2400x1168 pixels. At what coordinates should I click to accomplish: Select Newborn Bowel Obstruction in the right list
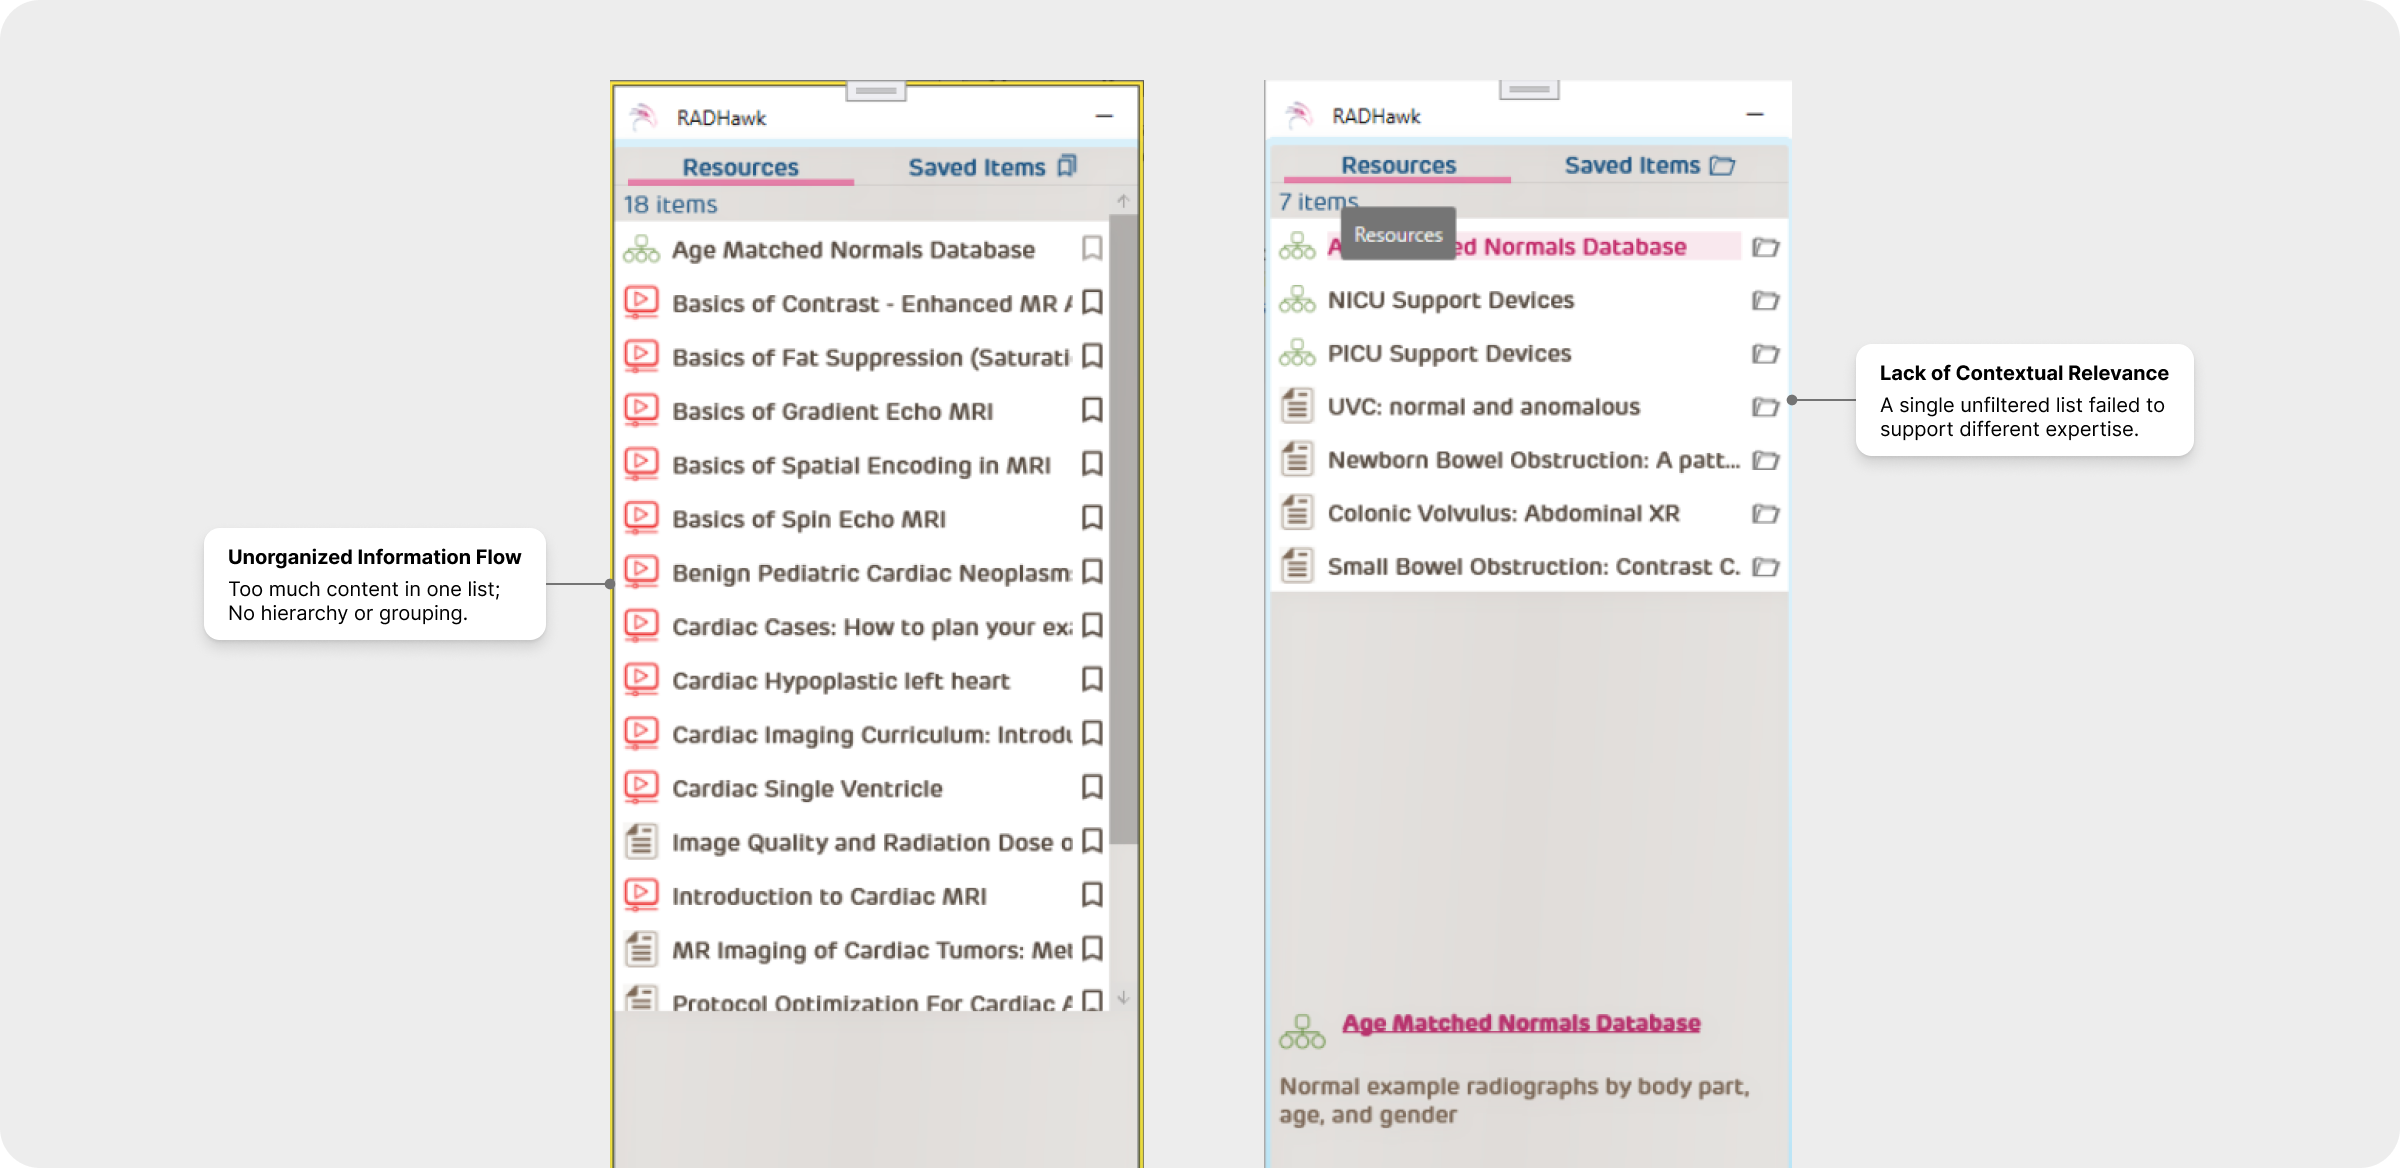click(x=1532, y=460)
